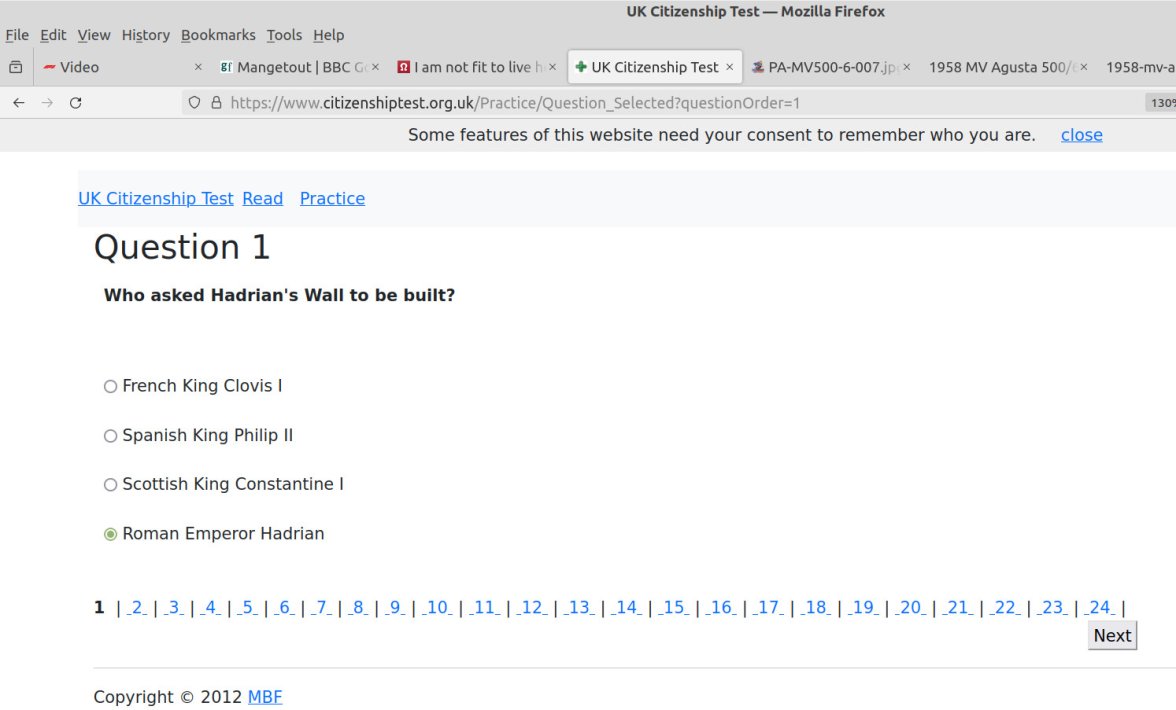Close the consent notification banner
Screen dimensions: 1176x710
[1081, 134]
